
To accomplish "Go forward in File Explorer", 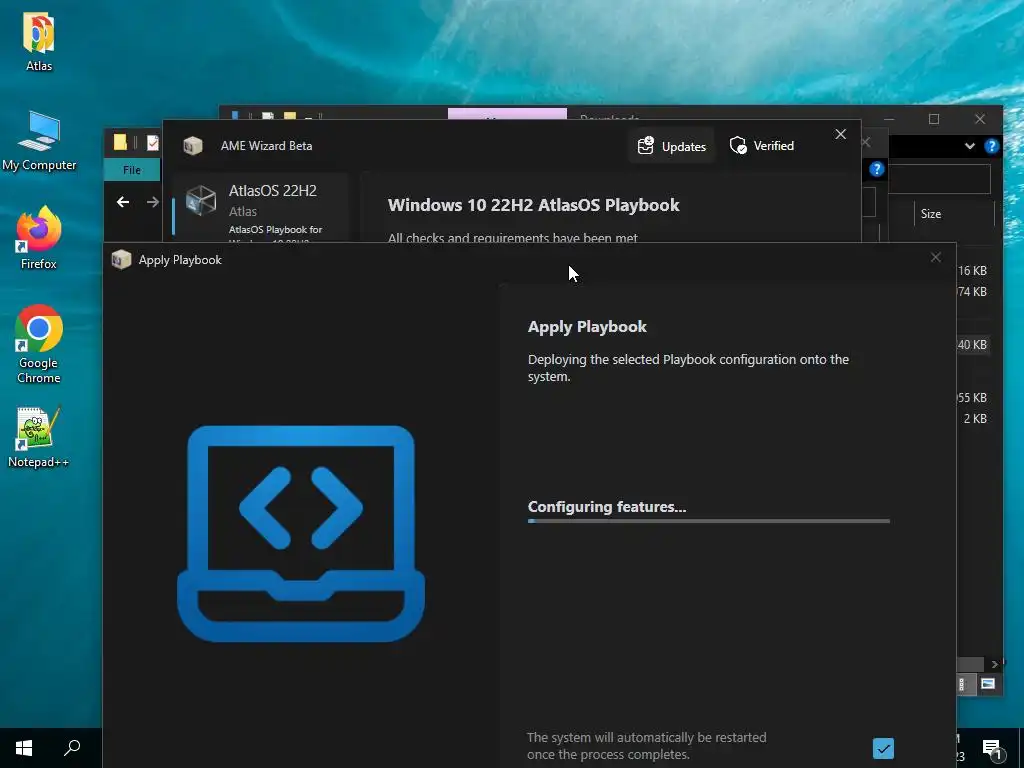I will 153,202.
